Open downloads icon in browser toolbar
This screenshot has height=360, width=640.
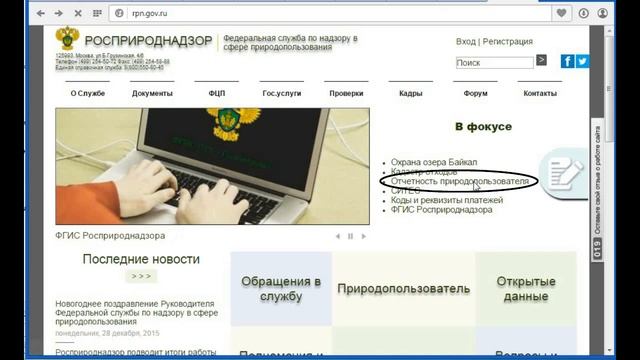pos(584,13)
